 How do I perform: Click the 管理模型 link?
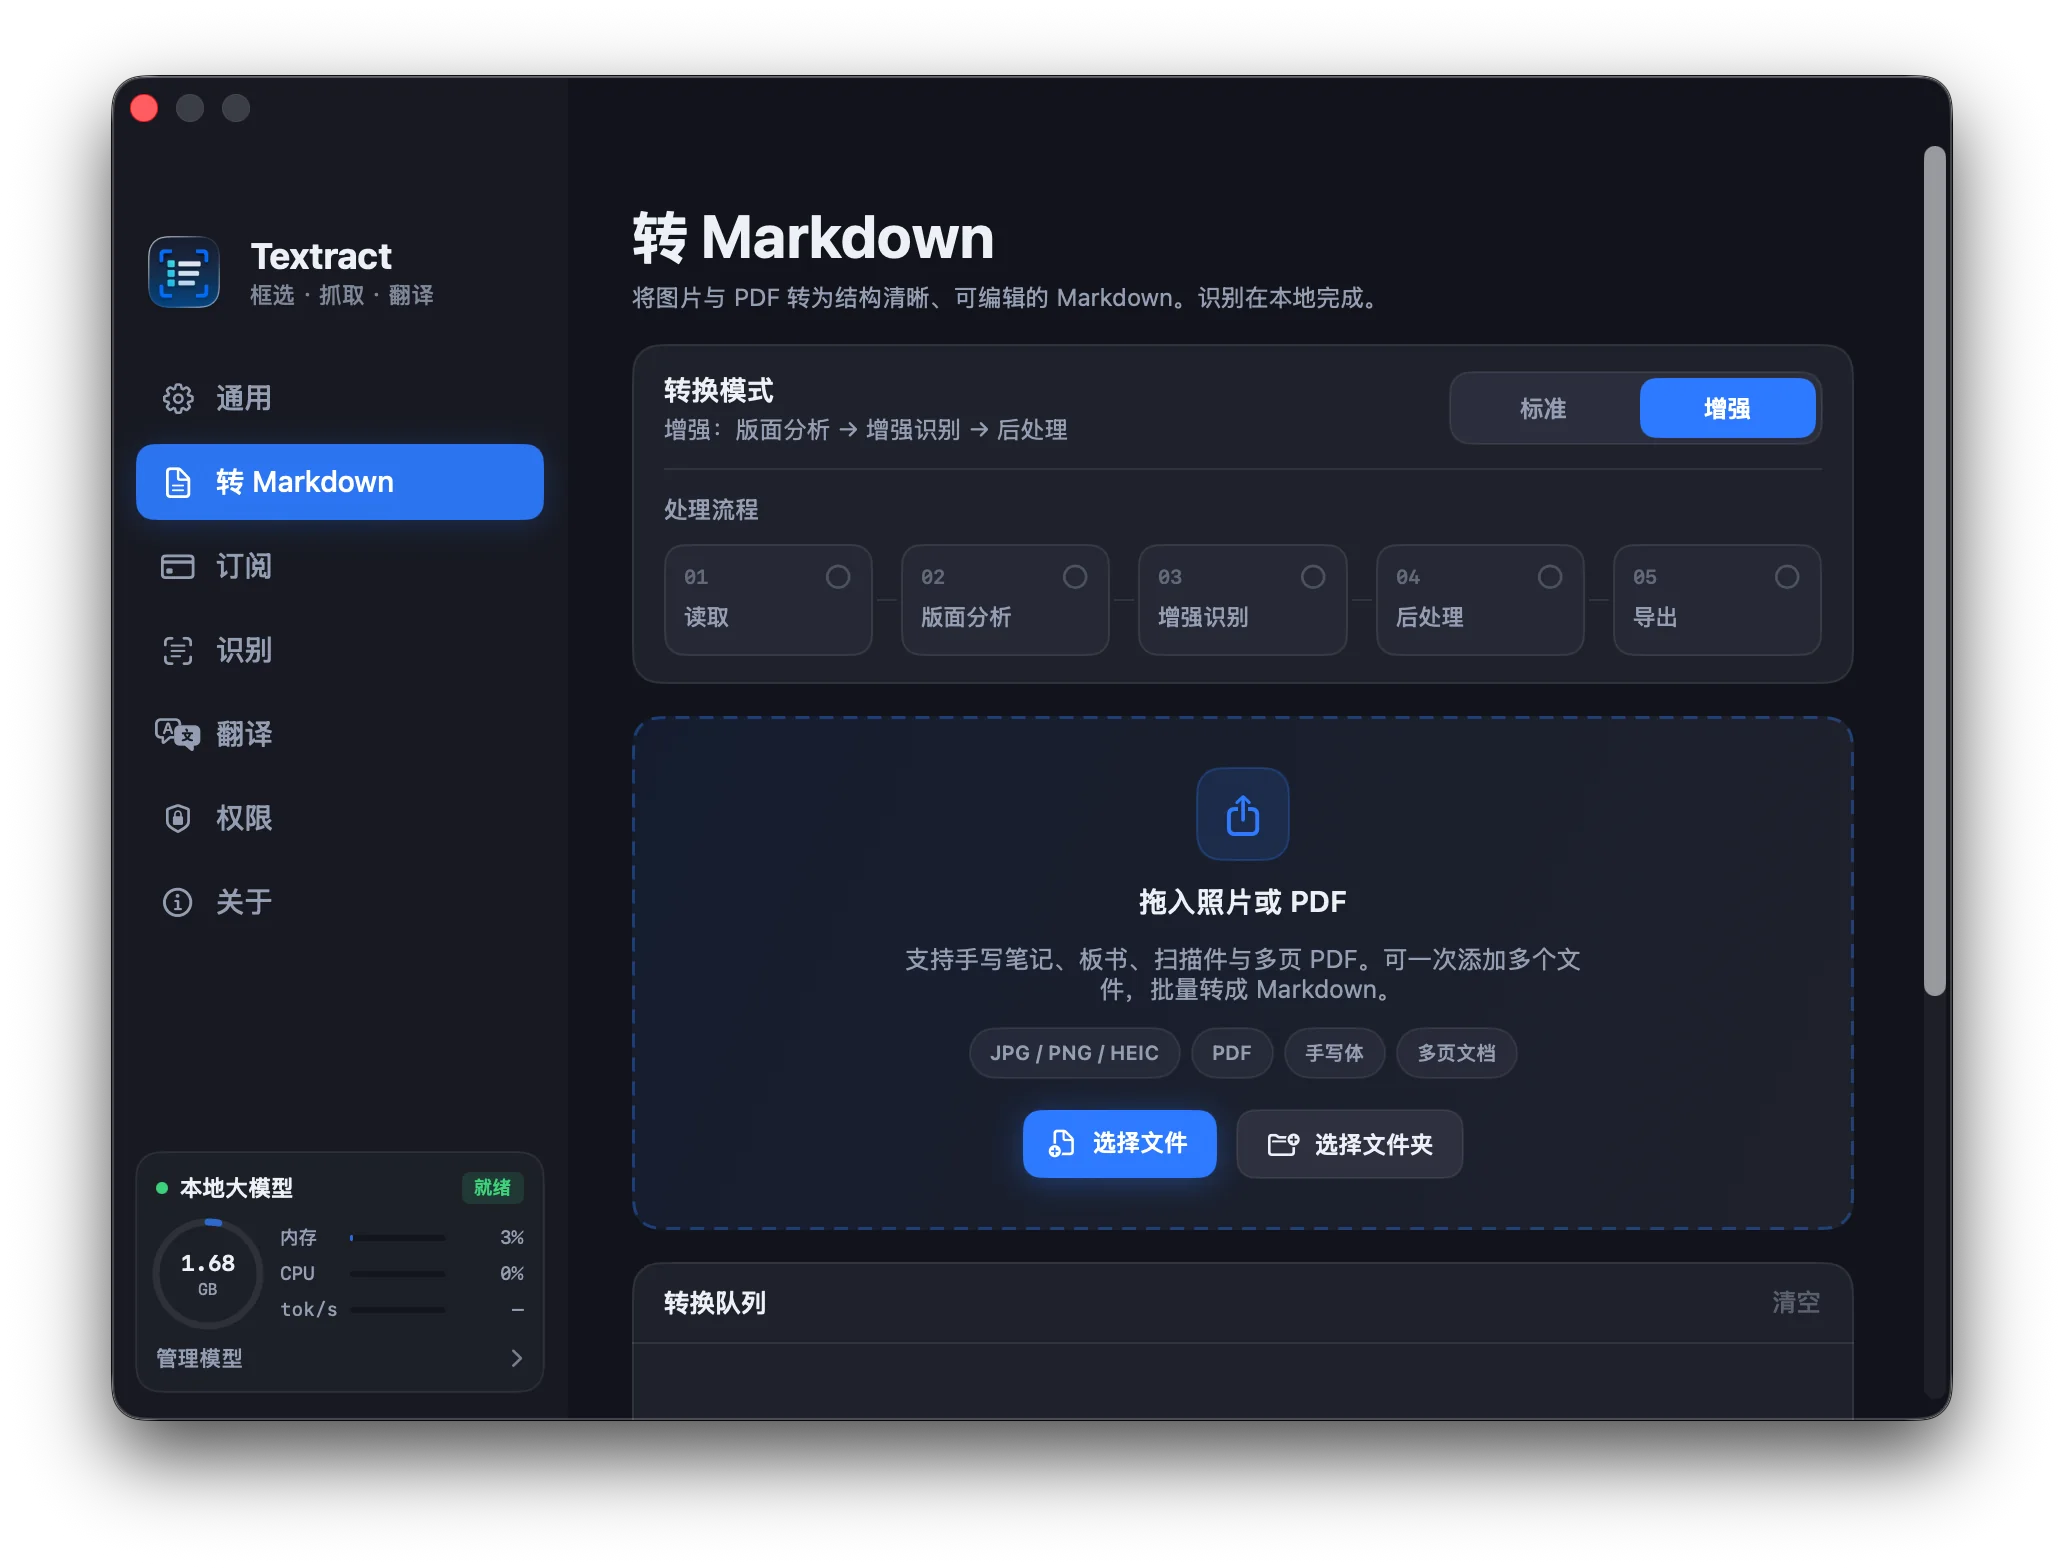(199, 1358)
